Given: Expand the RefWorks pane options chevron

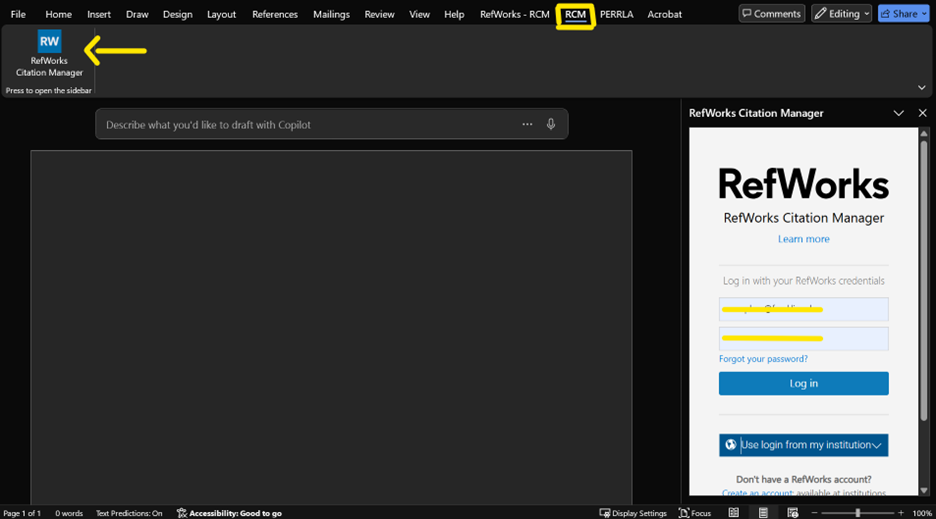Looking at the screenshot, I should tap(898, 113).
